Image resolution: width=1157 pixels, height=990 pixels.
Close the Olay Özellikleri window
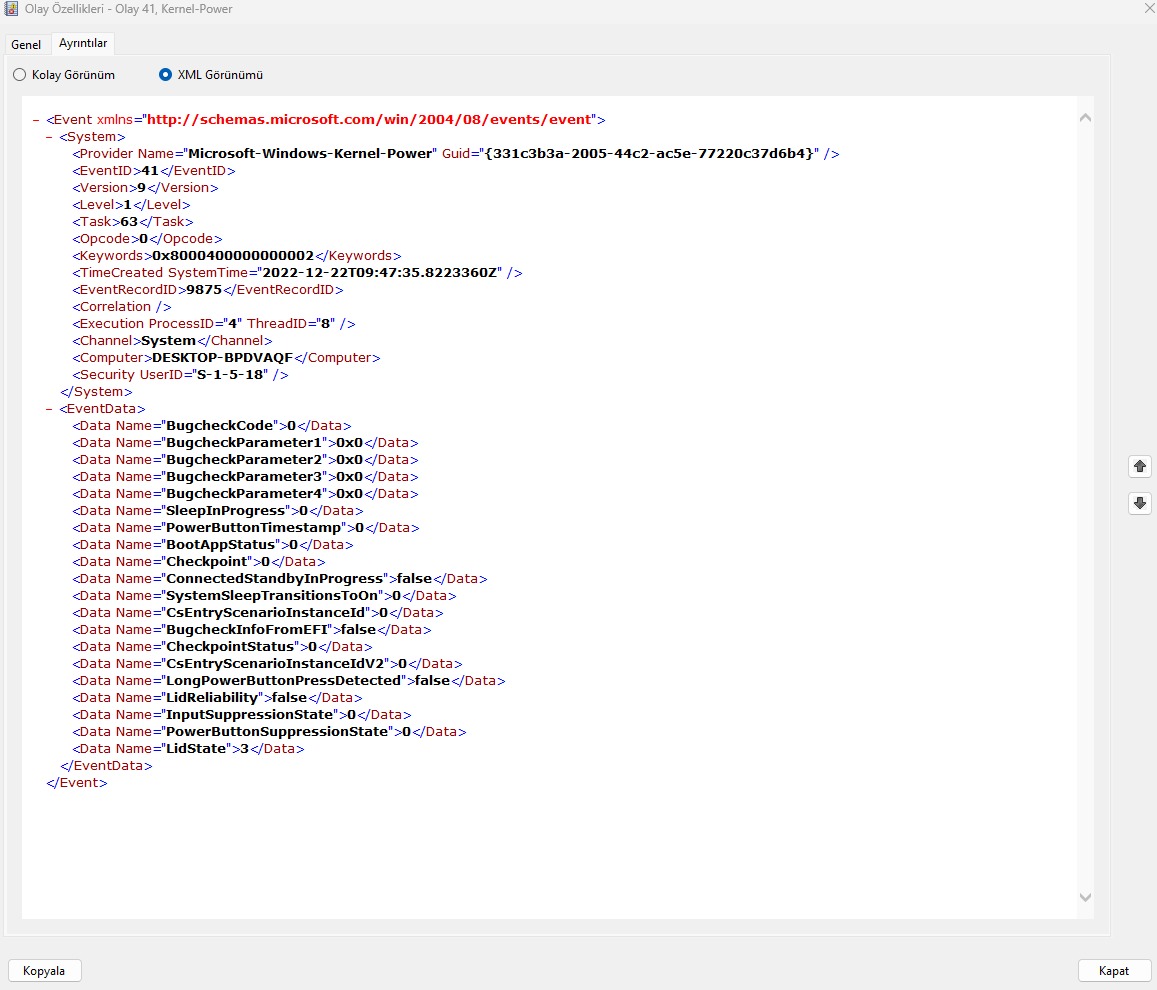[x=1147, y=9]
